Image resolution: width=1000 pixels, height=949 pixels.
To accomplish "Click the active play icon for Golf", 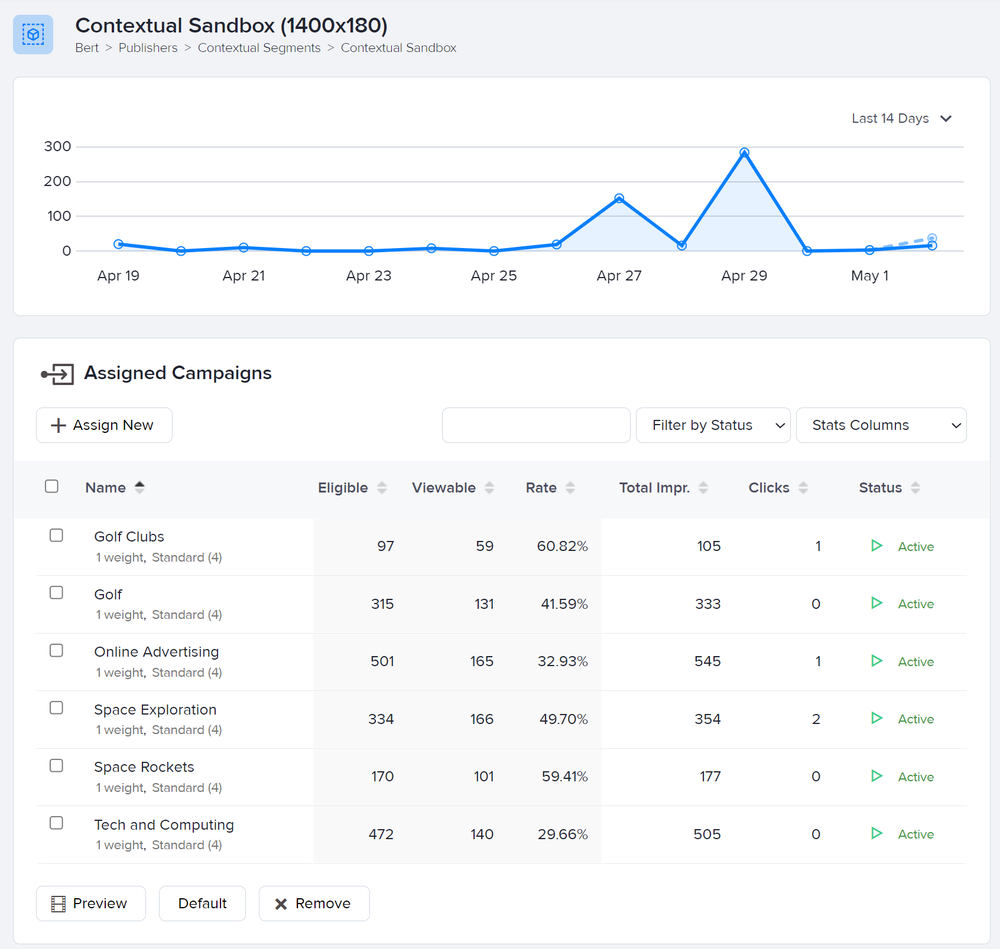I will click(877, 603).
